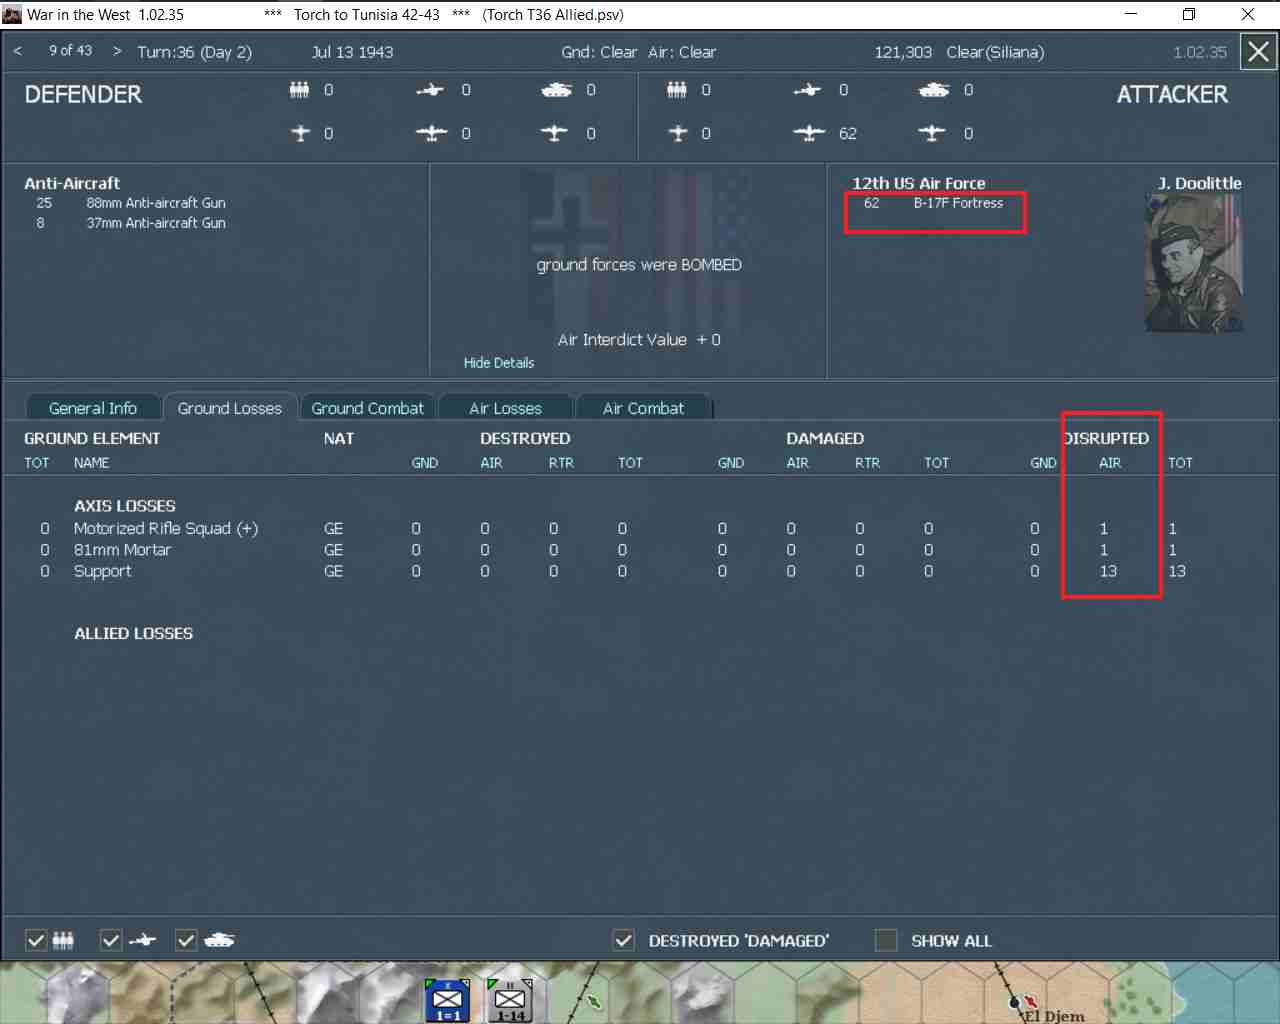Switch to the General Info tab
The height and width of the screenshot is (1024, 1280).
(93, 408)
